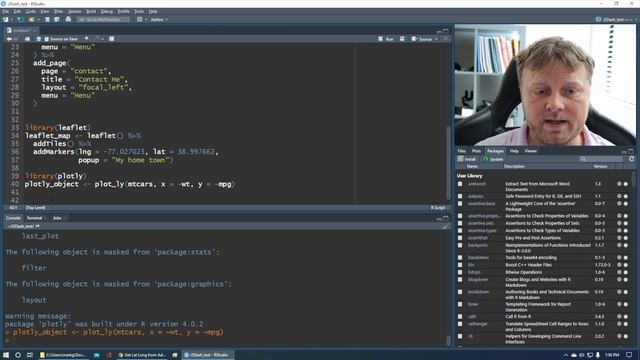
Task: Maximize the Packages pane
Action: click(x=631, y=151)
